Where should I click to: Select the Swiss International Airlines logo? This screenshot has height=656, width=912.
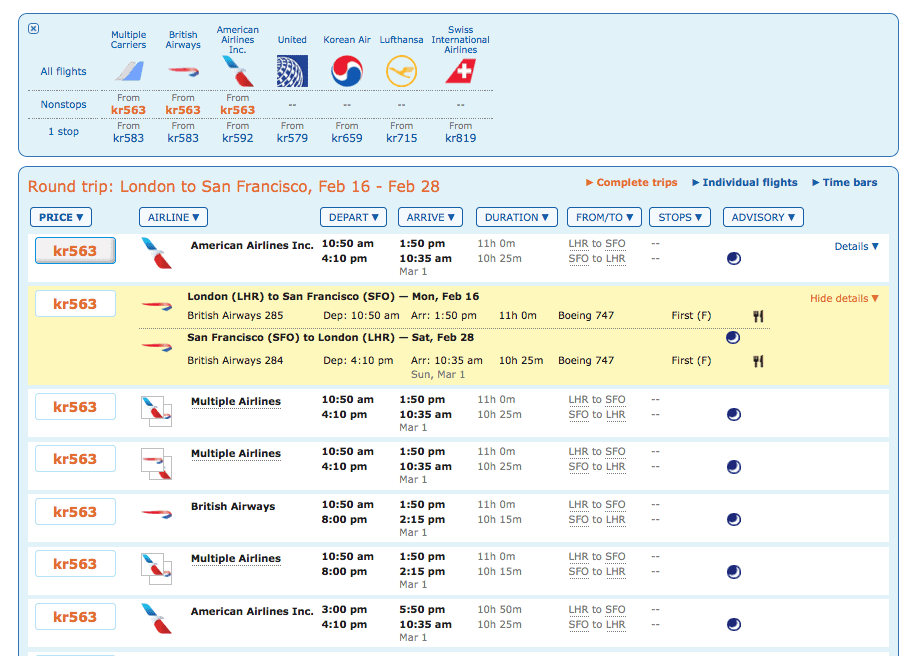coord(461,71)
